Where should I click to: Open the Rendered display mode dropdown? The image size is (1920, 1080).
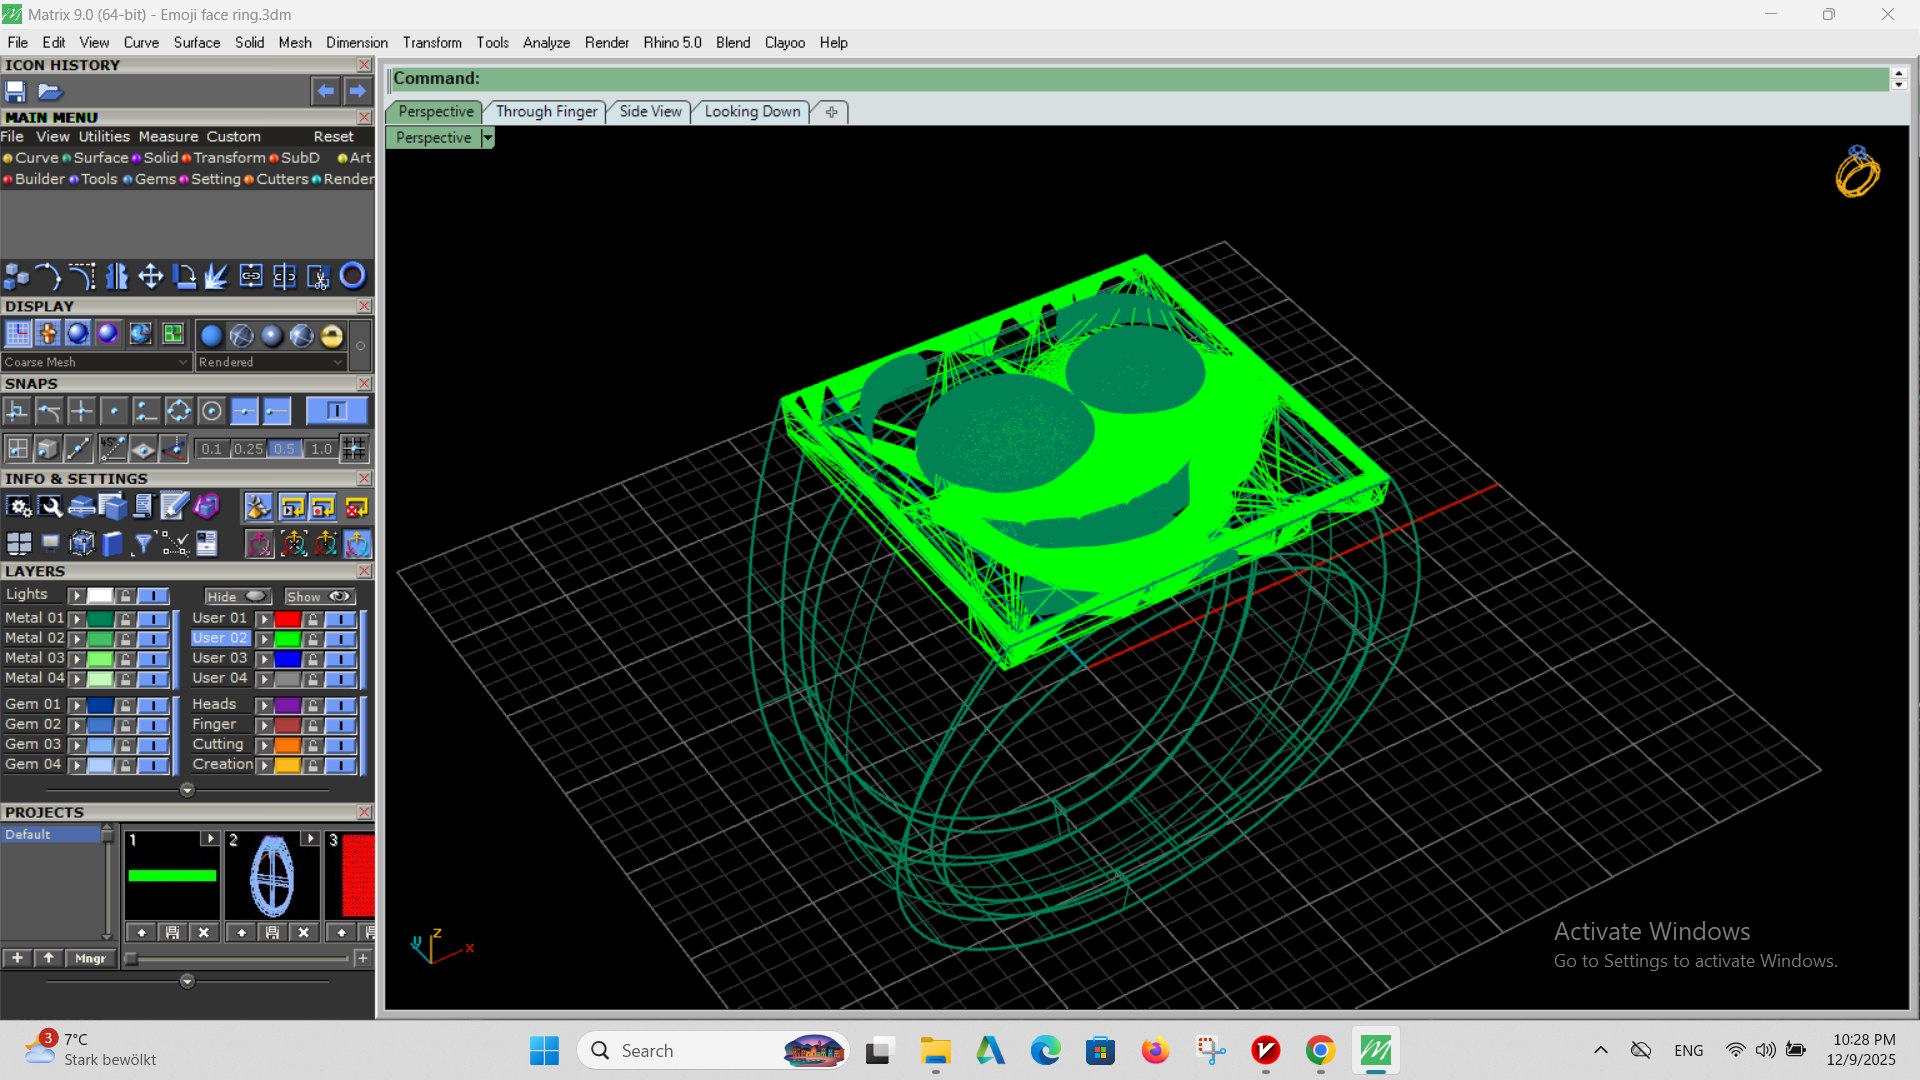tap(270, 362)
